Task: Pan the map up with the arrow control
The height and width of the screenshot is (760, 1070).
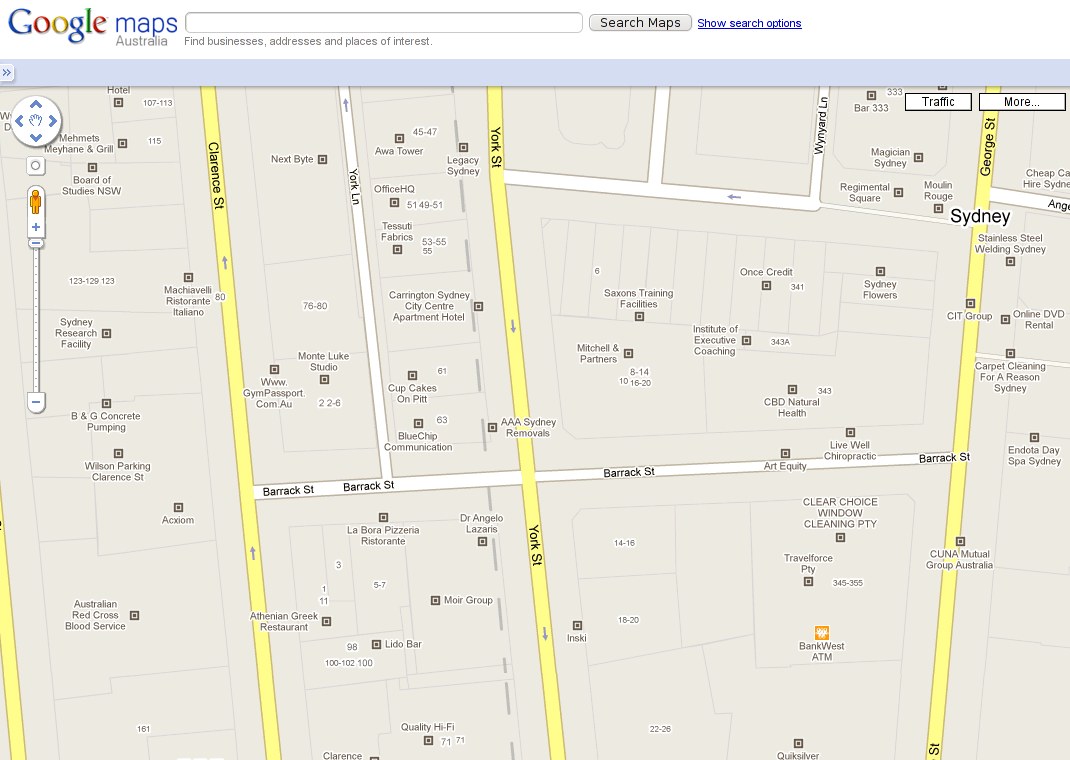Action: [x=36, y=104]
